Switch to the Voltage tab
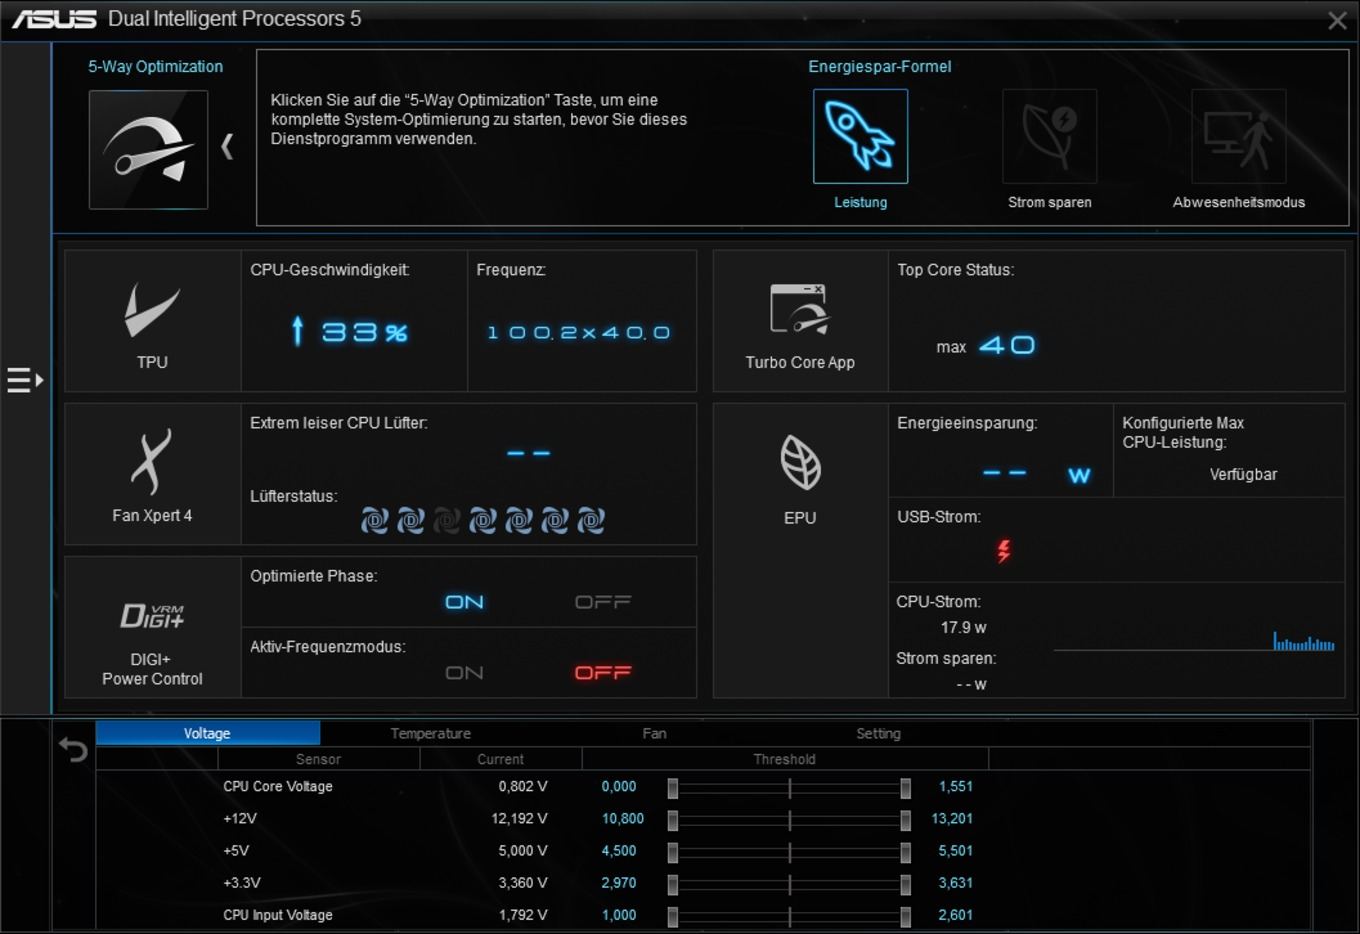 (x=208, y=733)
